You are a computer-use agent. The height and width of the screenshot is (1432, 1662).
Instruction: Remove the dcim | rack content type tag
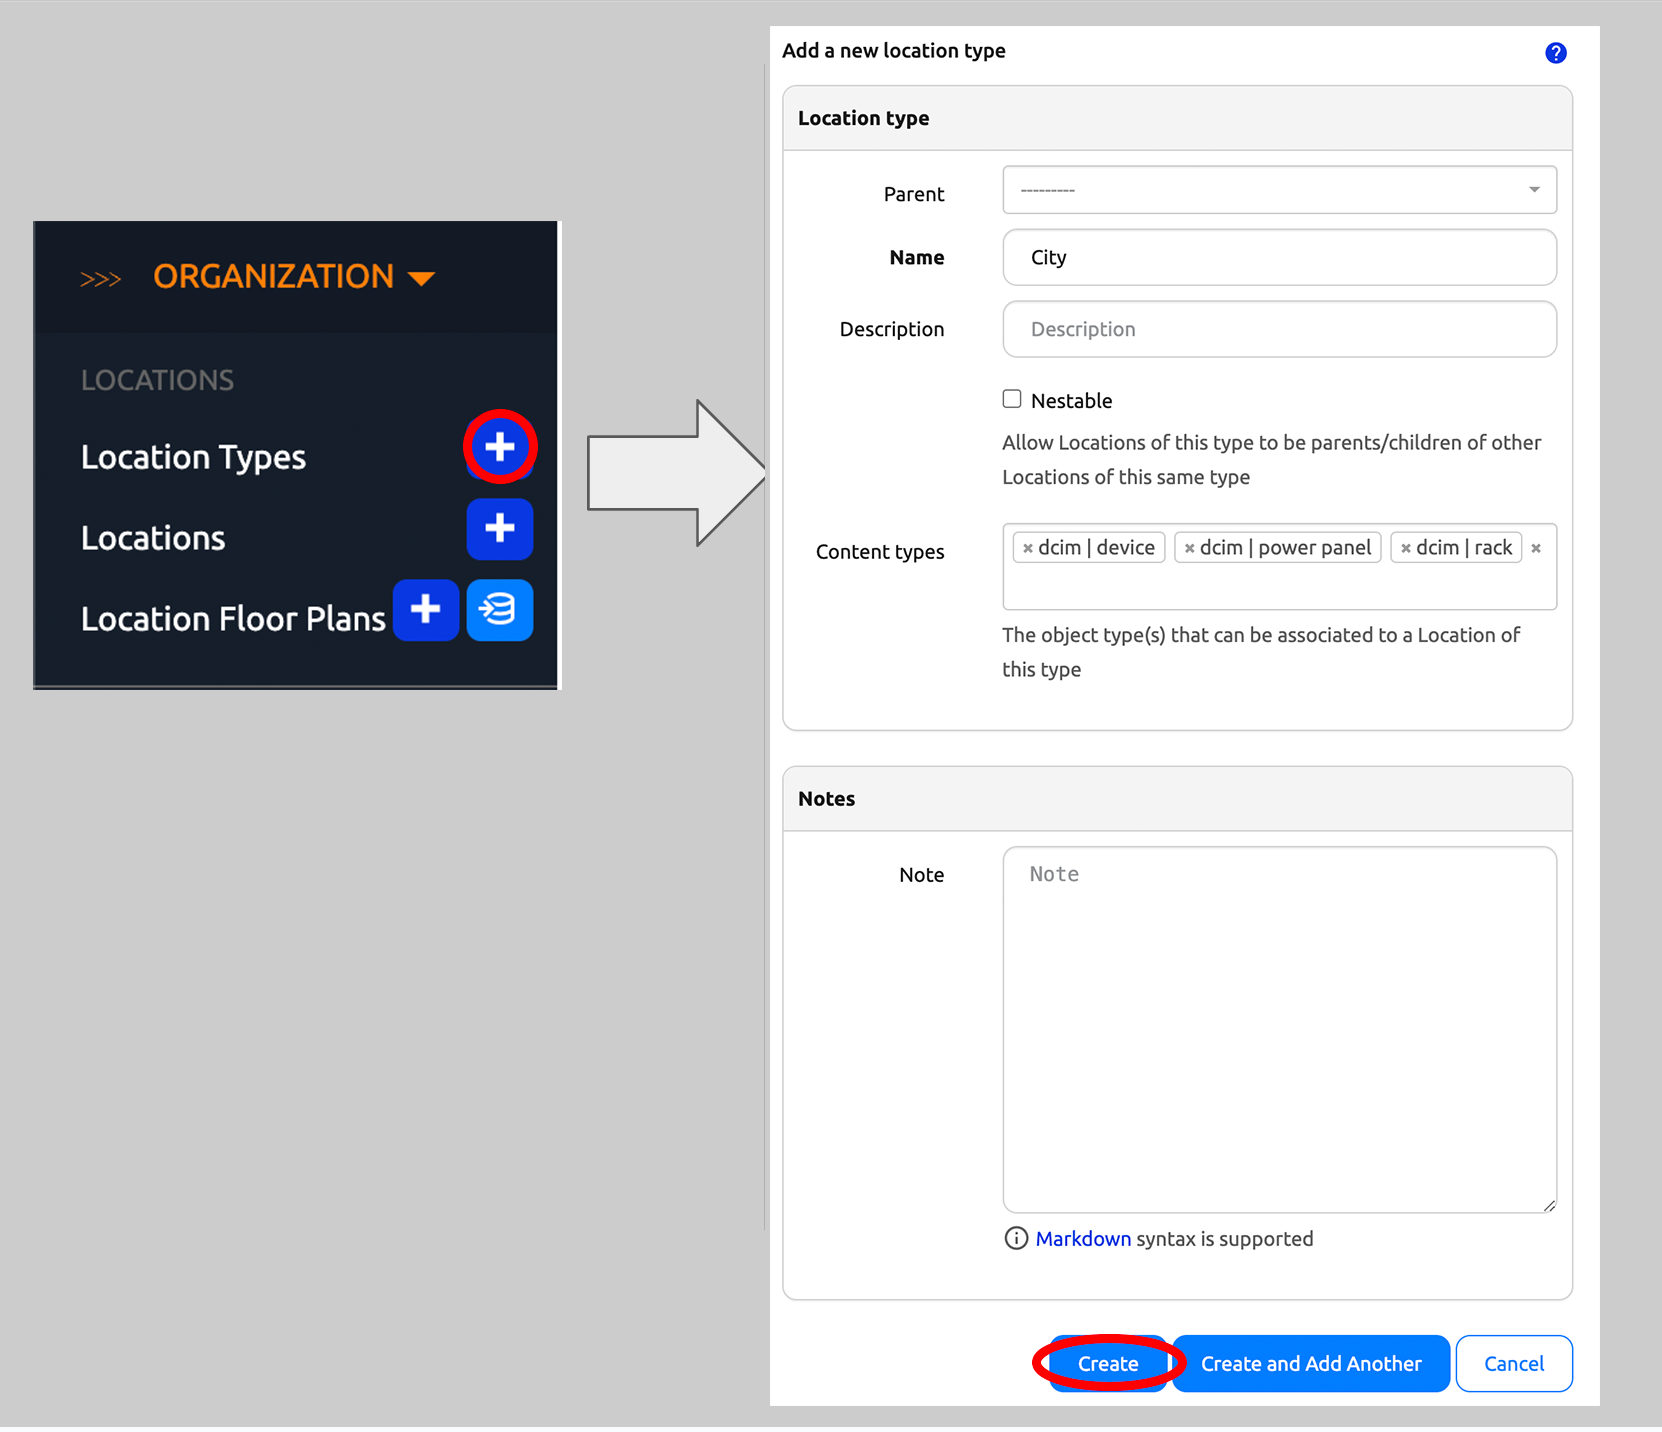coord(1406,547)
